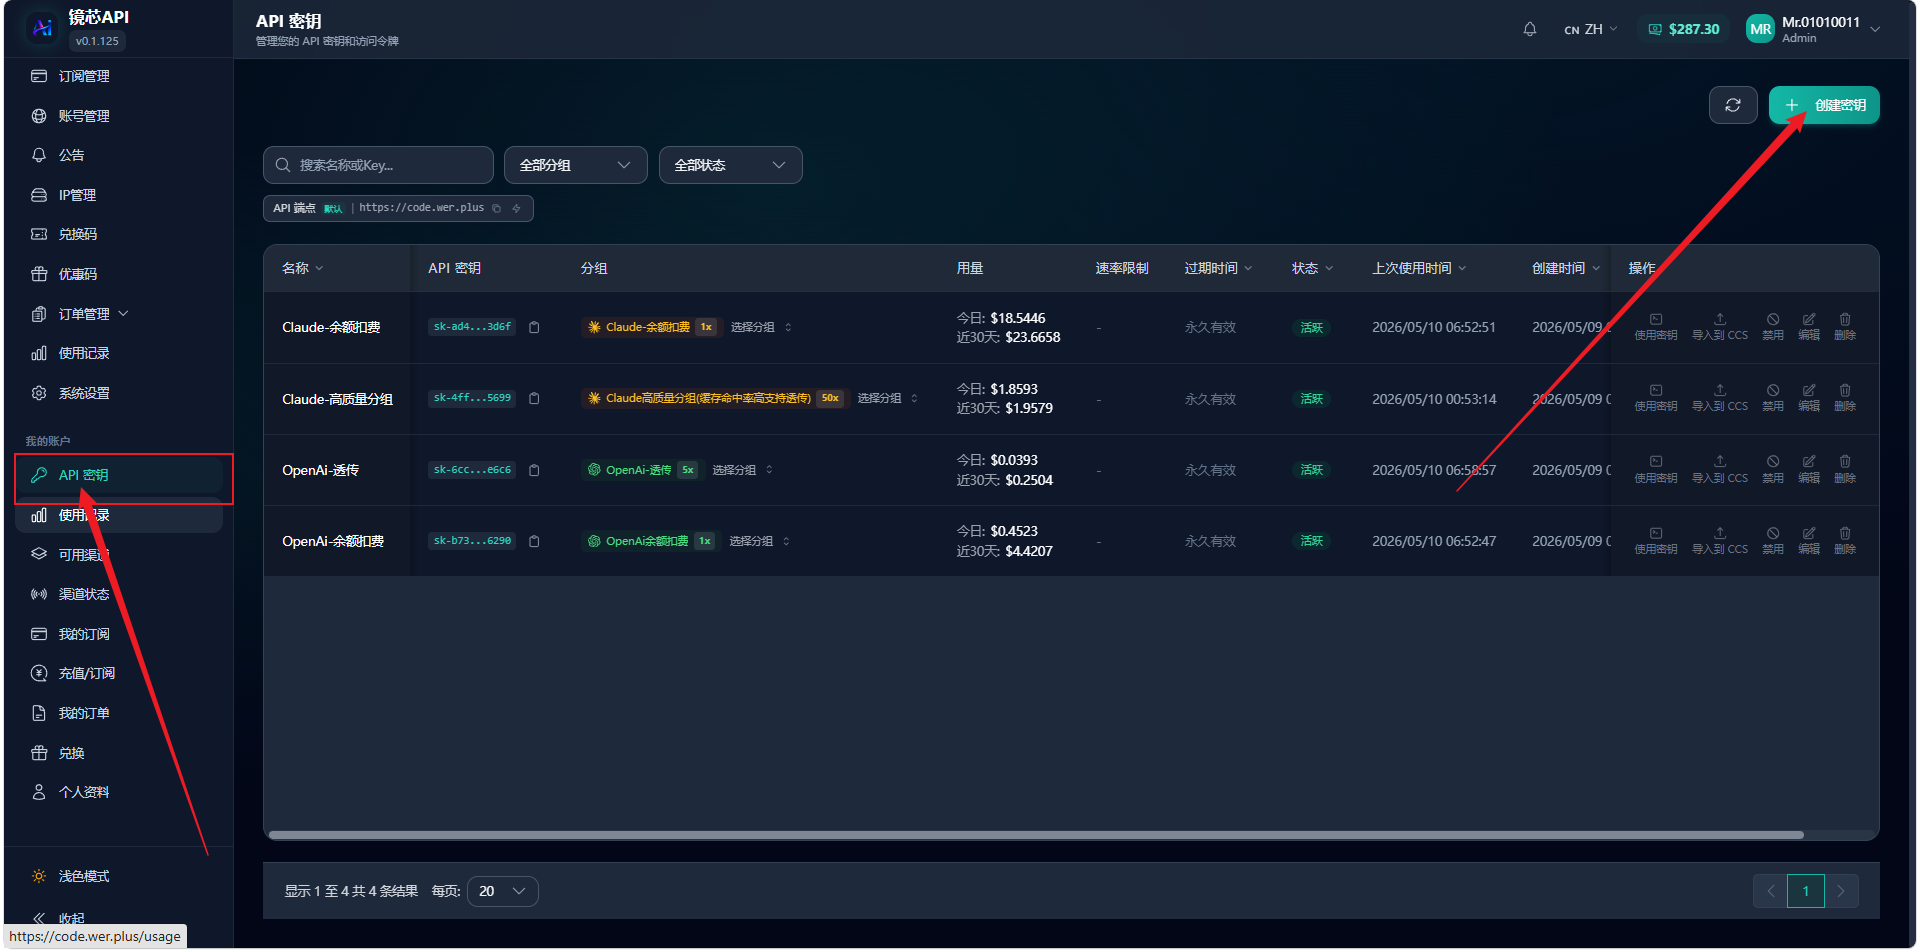Disable the Claude-高质量分组 key
The width and height of the screenshot is (1920, 952).
pos(1773,398)
